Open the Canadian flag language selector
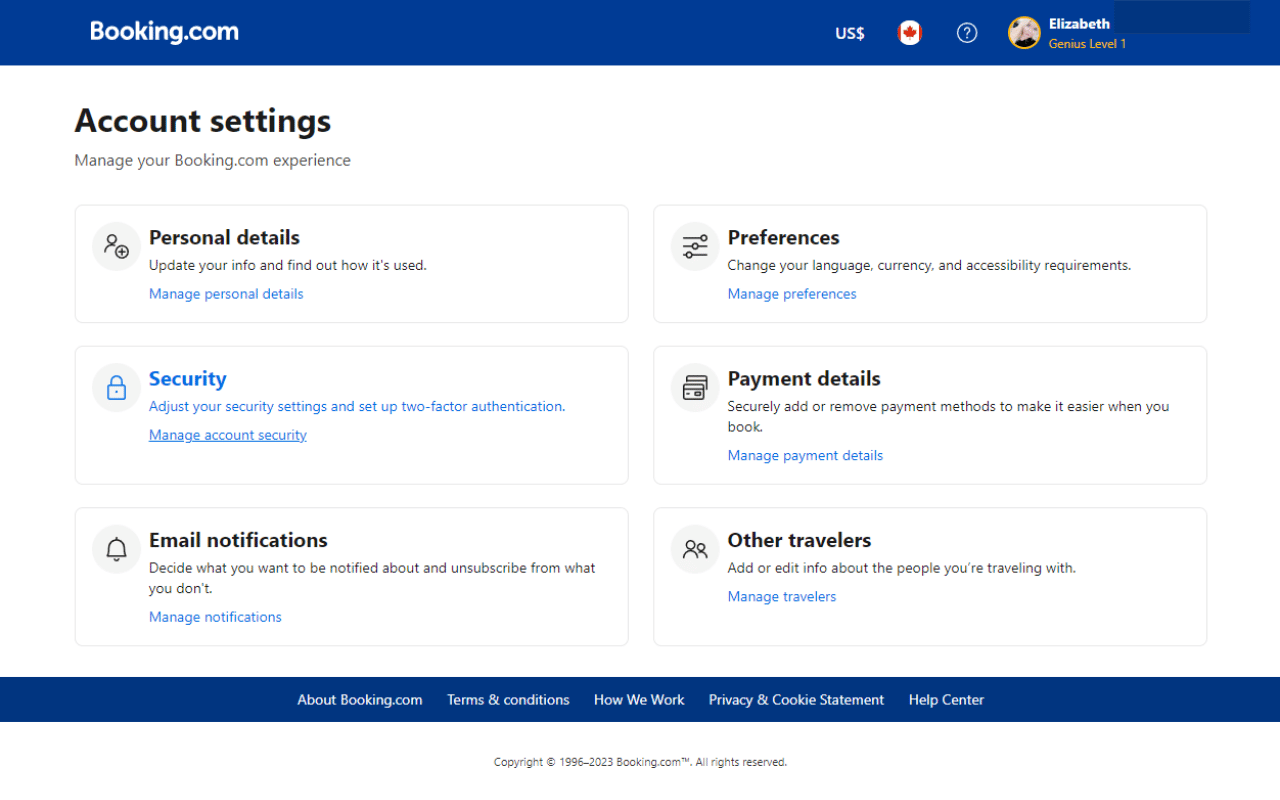 click(x=909, y=32)
